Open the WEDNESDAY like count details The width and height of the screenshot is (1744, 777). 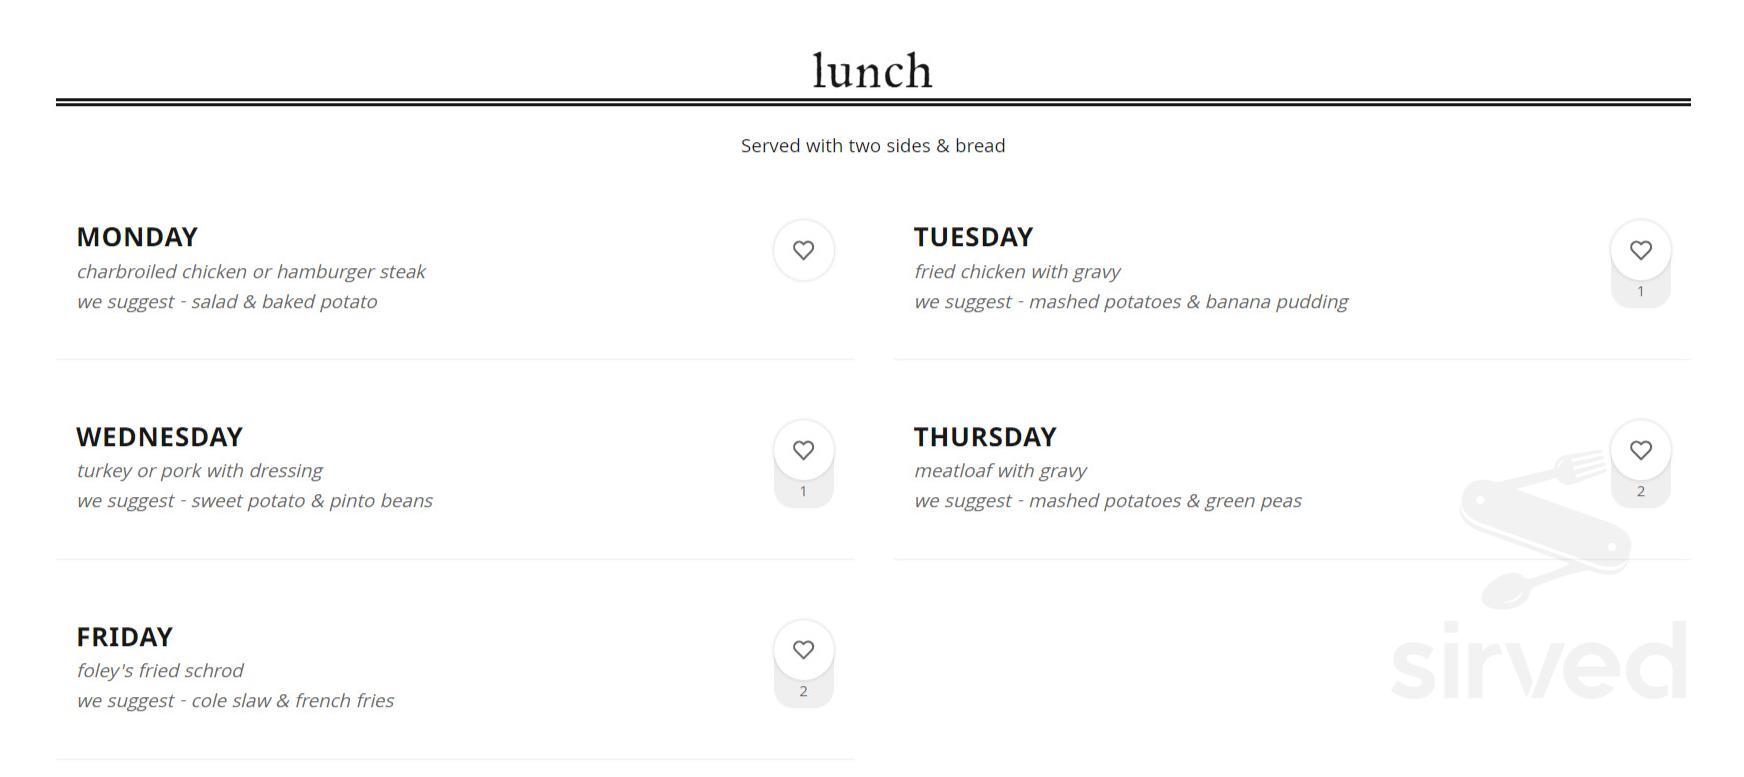803,490
